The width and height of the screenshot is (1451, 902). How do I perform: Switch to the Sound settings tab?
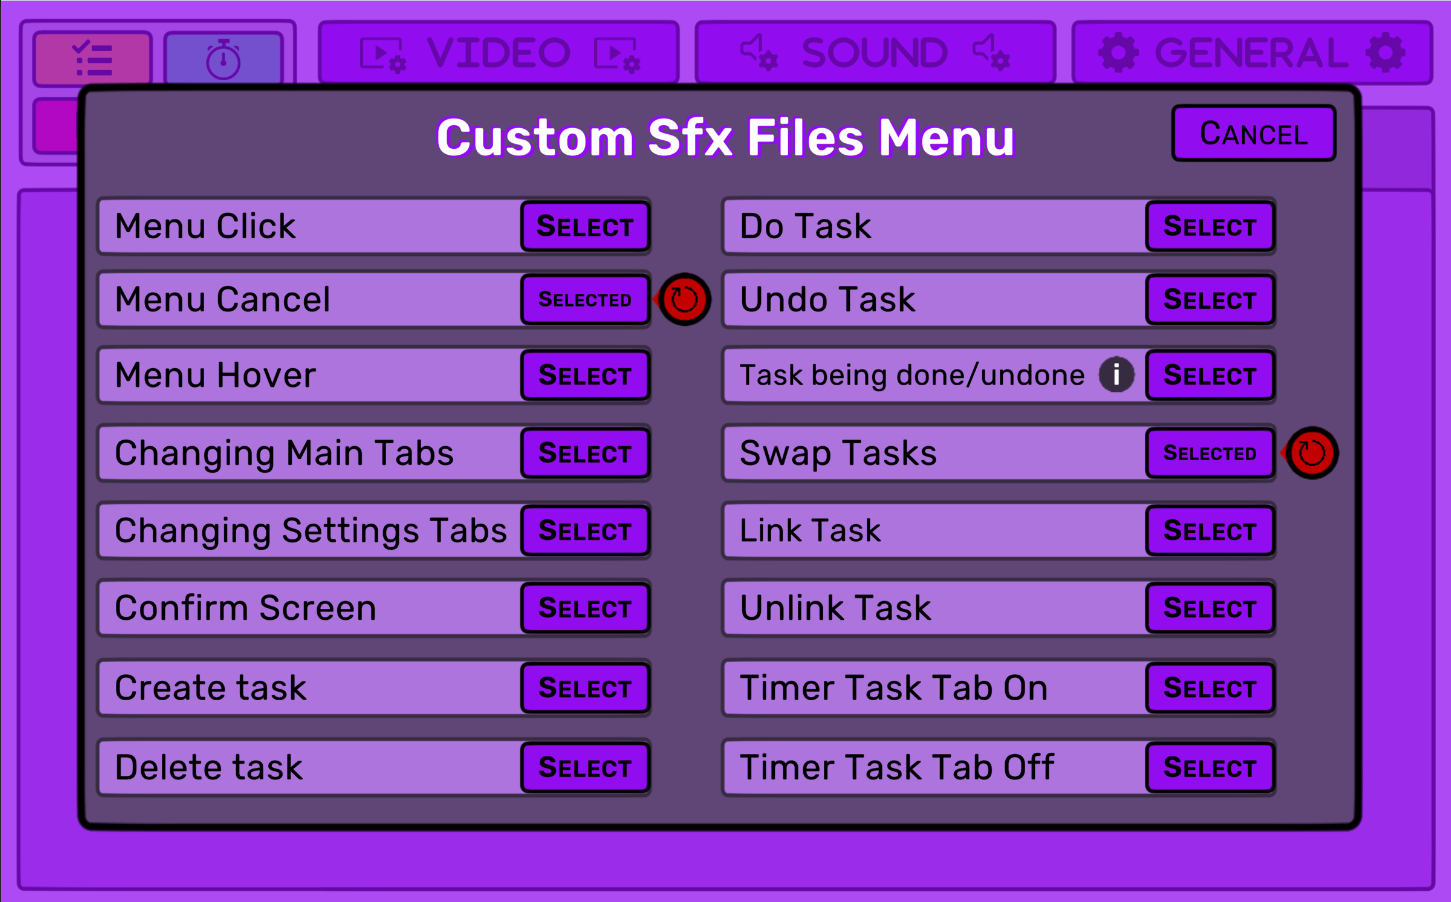[875, 53]
